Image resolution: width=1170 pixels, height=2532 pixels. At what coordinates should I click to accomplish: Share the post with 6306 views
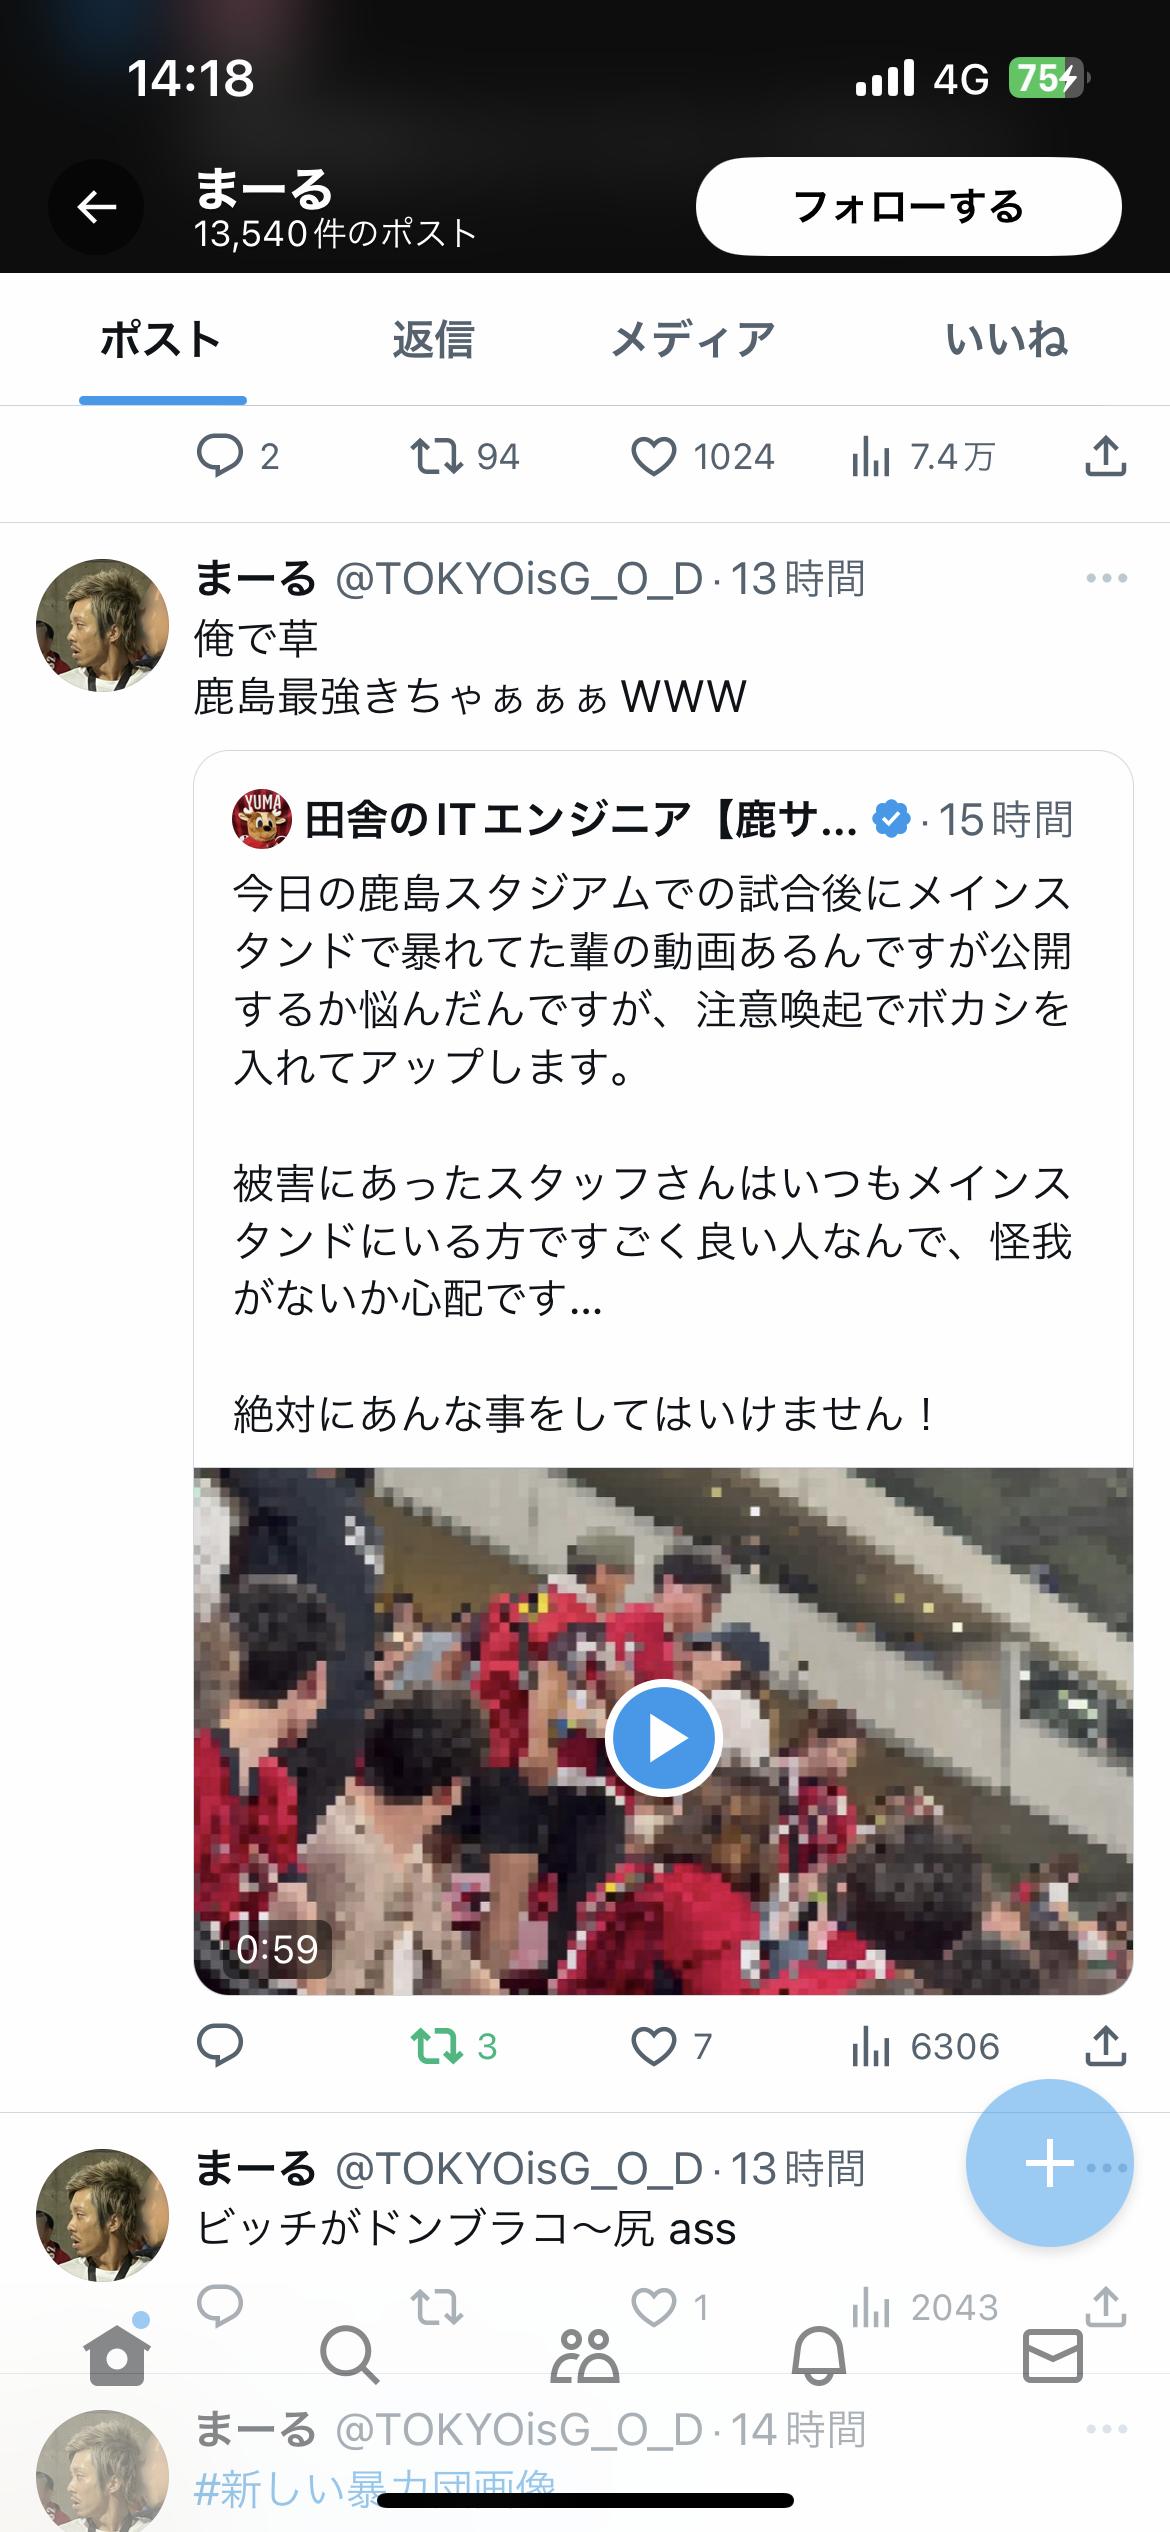coord(1105,2046)
